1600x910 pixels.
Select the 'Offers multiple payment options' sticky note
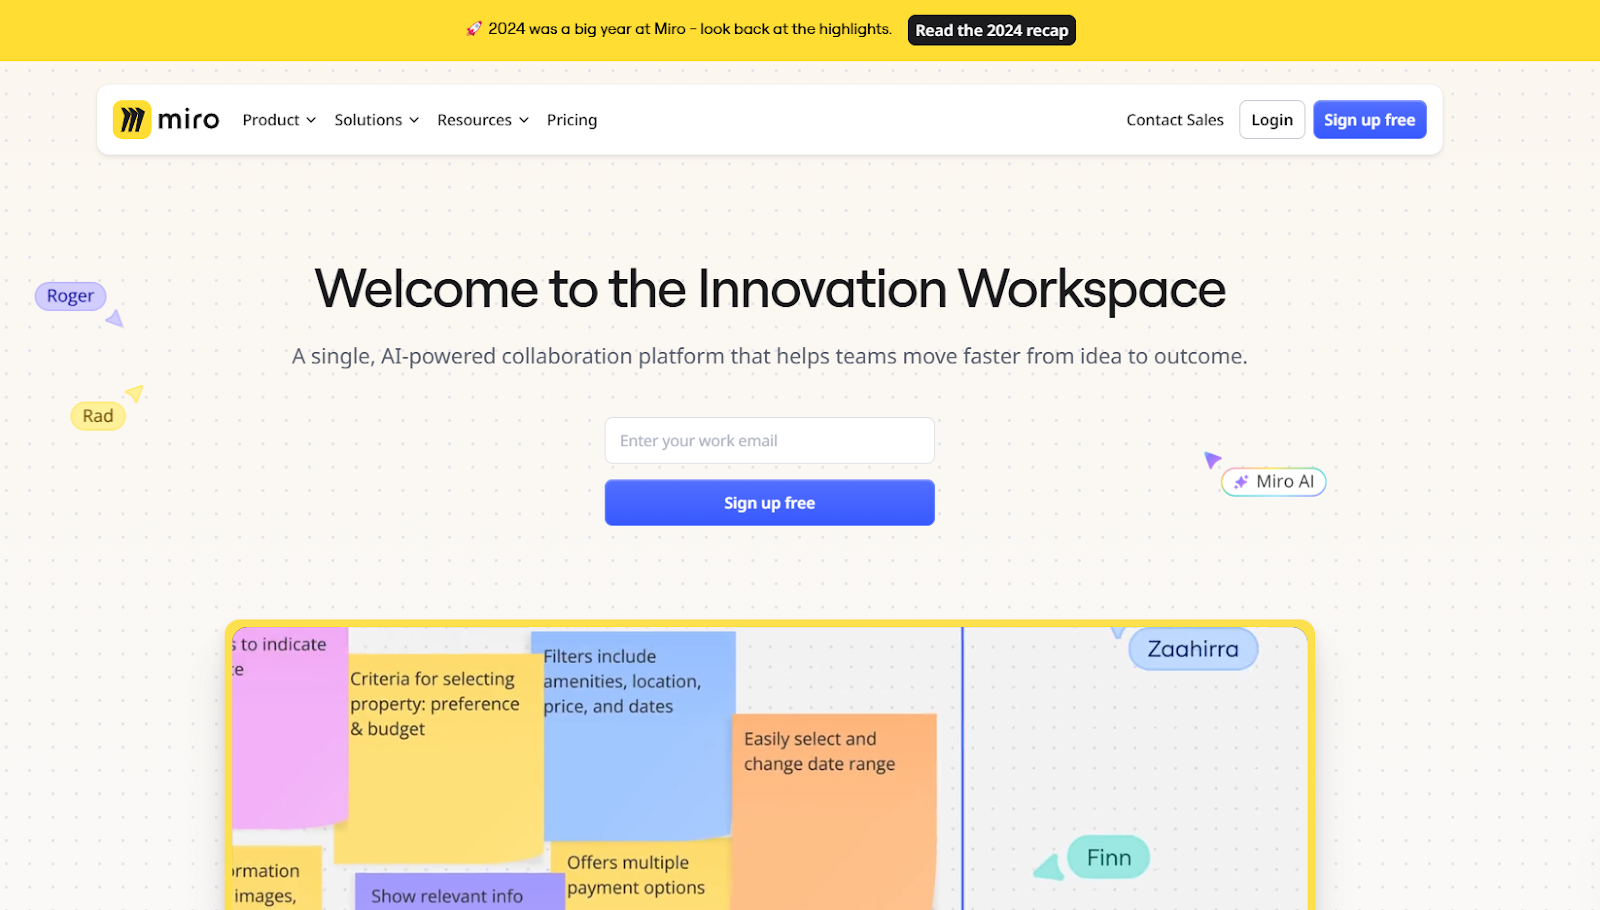pyautogui.click(x=641, y=875)
